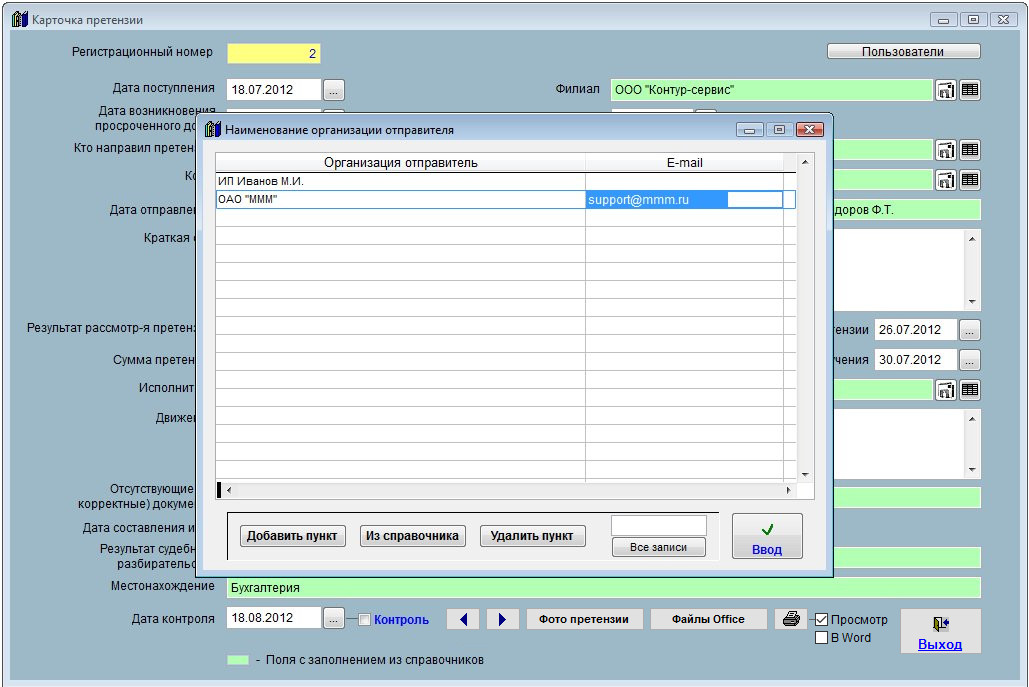Go to previous record with left arrow
1029x687 pixels.
(462, 619)
